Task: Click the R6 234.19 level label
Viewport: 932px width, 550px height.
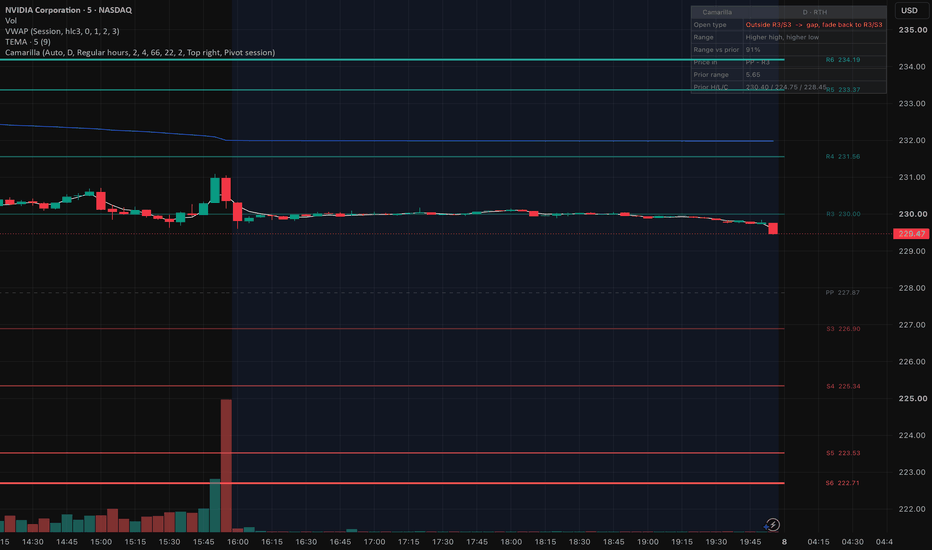Action: (843, 60)
